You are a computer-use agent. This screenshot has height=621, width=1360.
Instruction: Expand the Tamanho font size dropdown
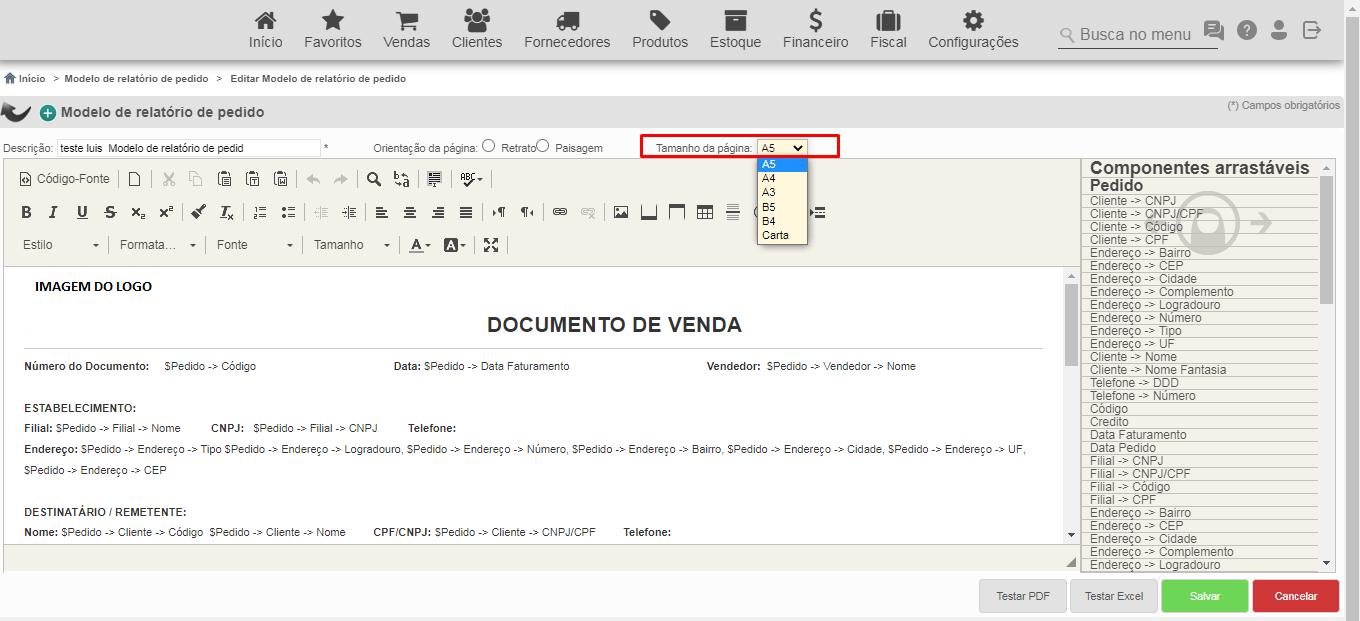point(351,245)
